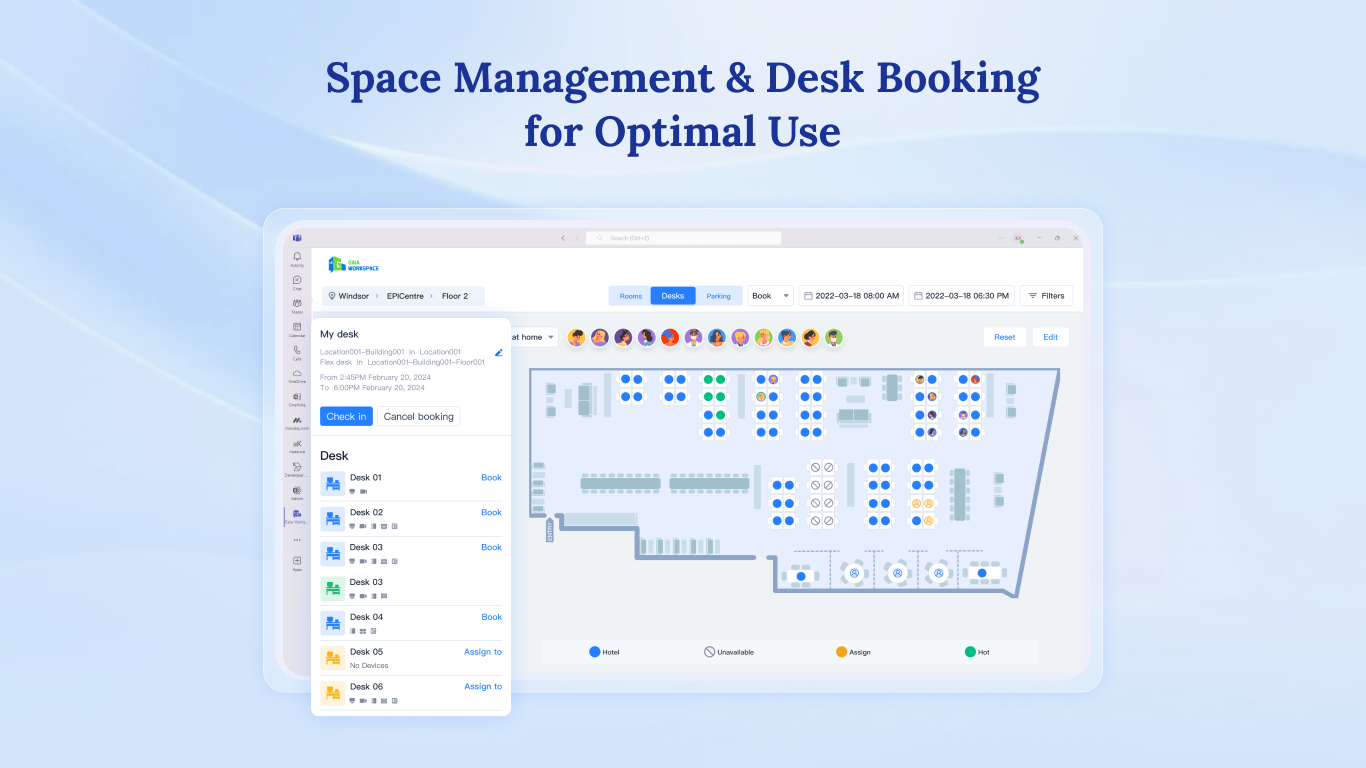Open Gaia Workspace app in sidebar
The height and width of the screenshot is (768, 1366).
297,515
